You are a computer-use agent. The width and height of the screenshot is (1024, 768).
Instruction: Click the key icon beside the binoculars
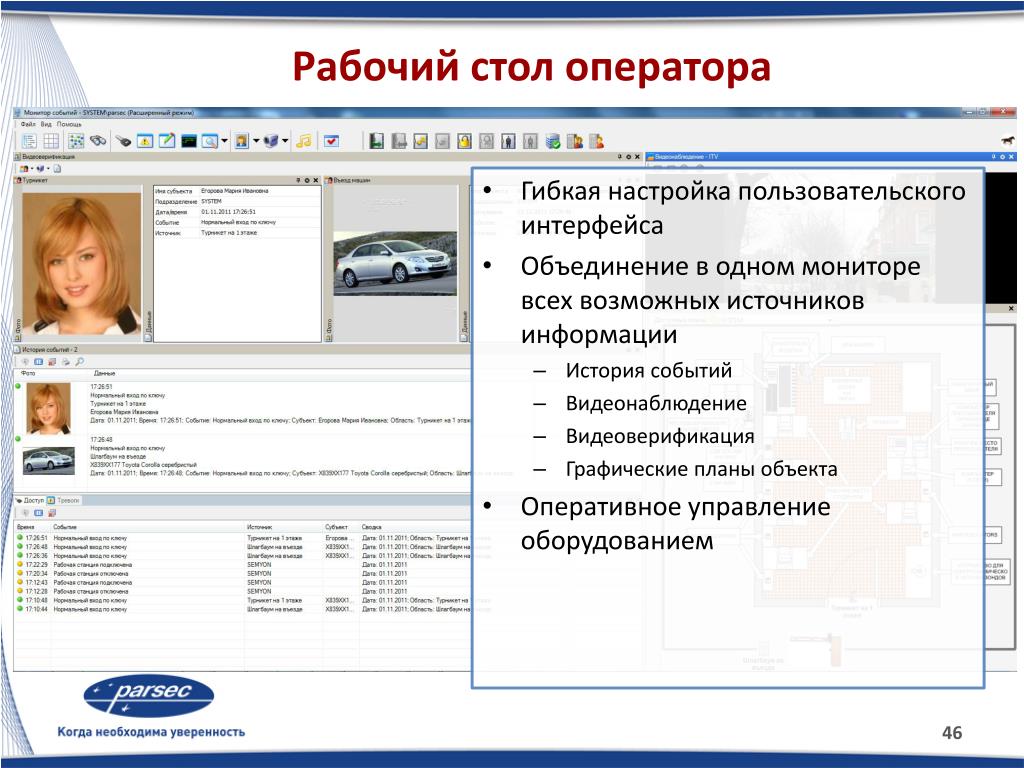pyautogui.click(x=123, y=140)
